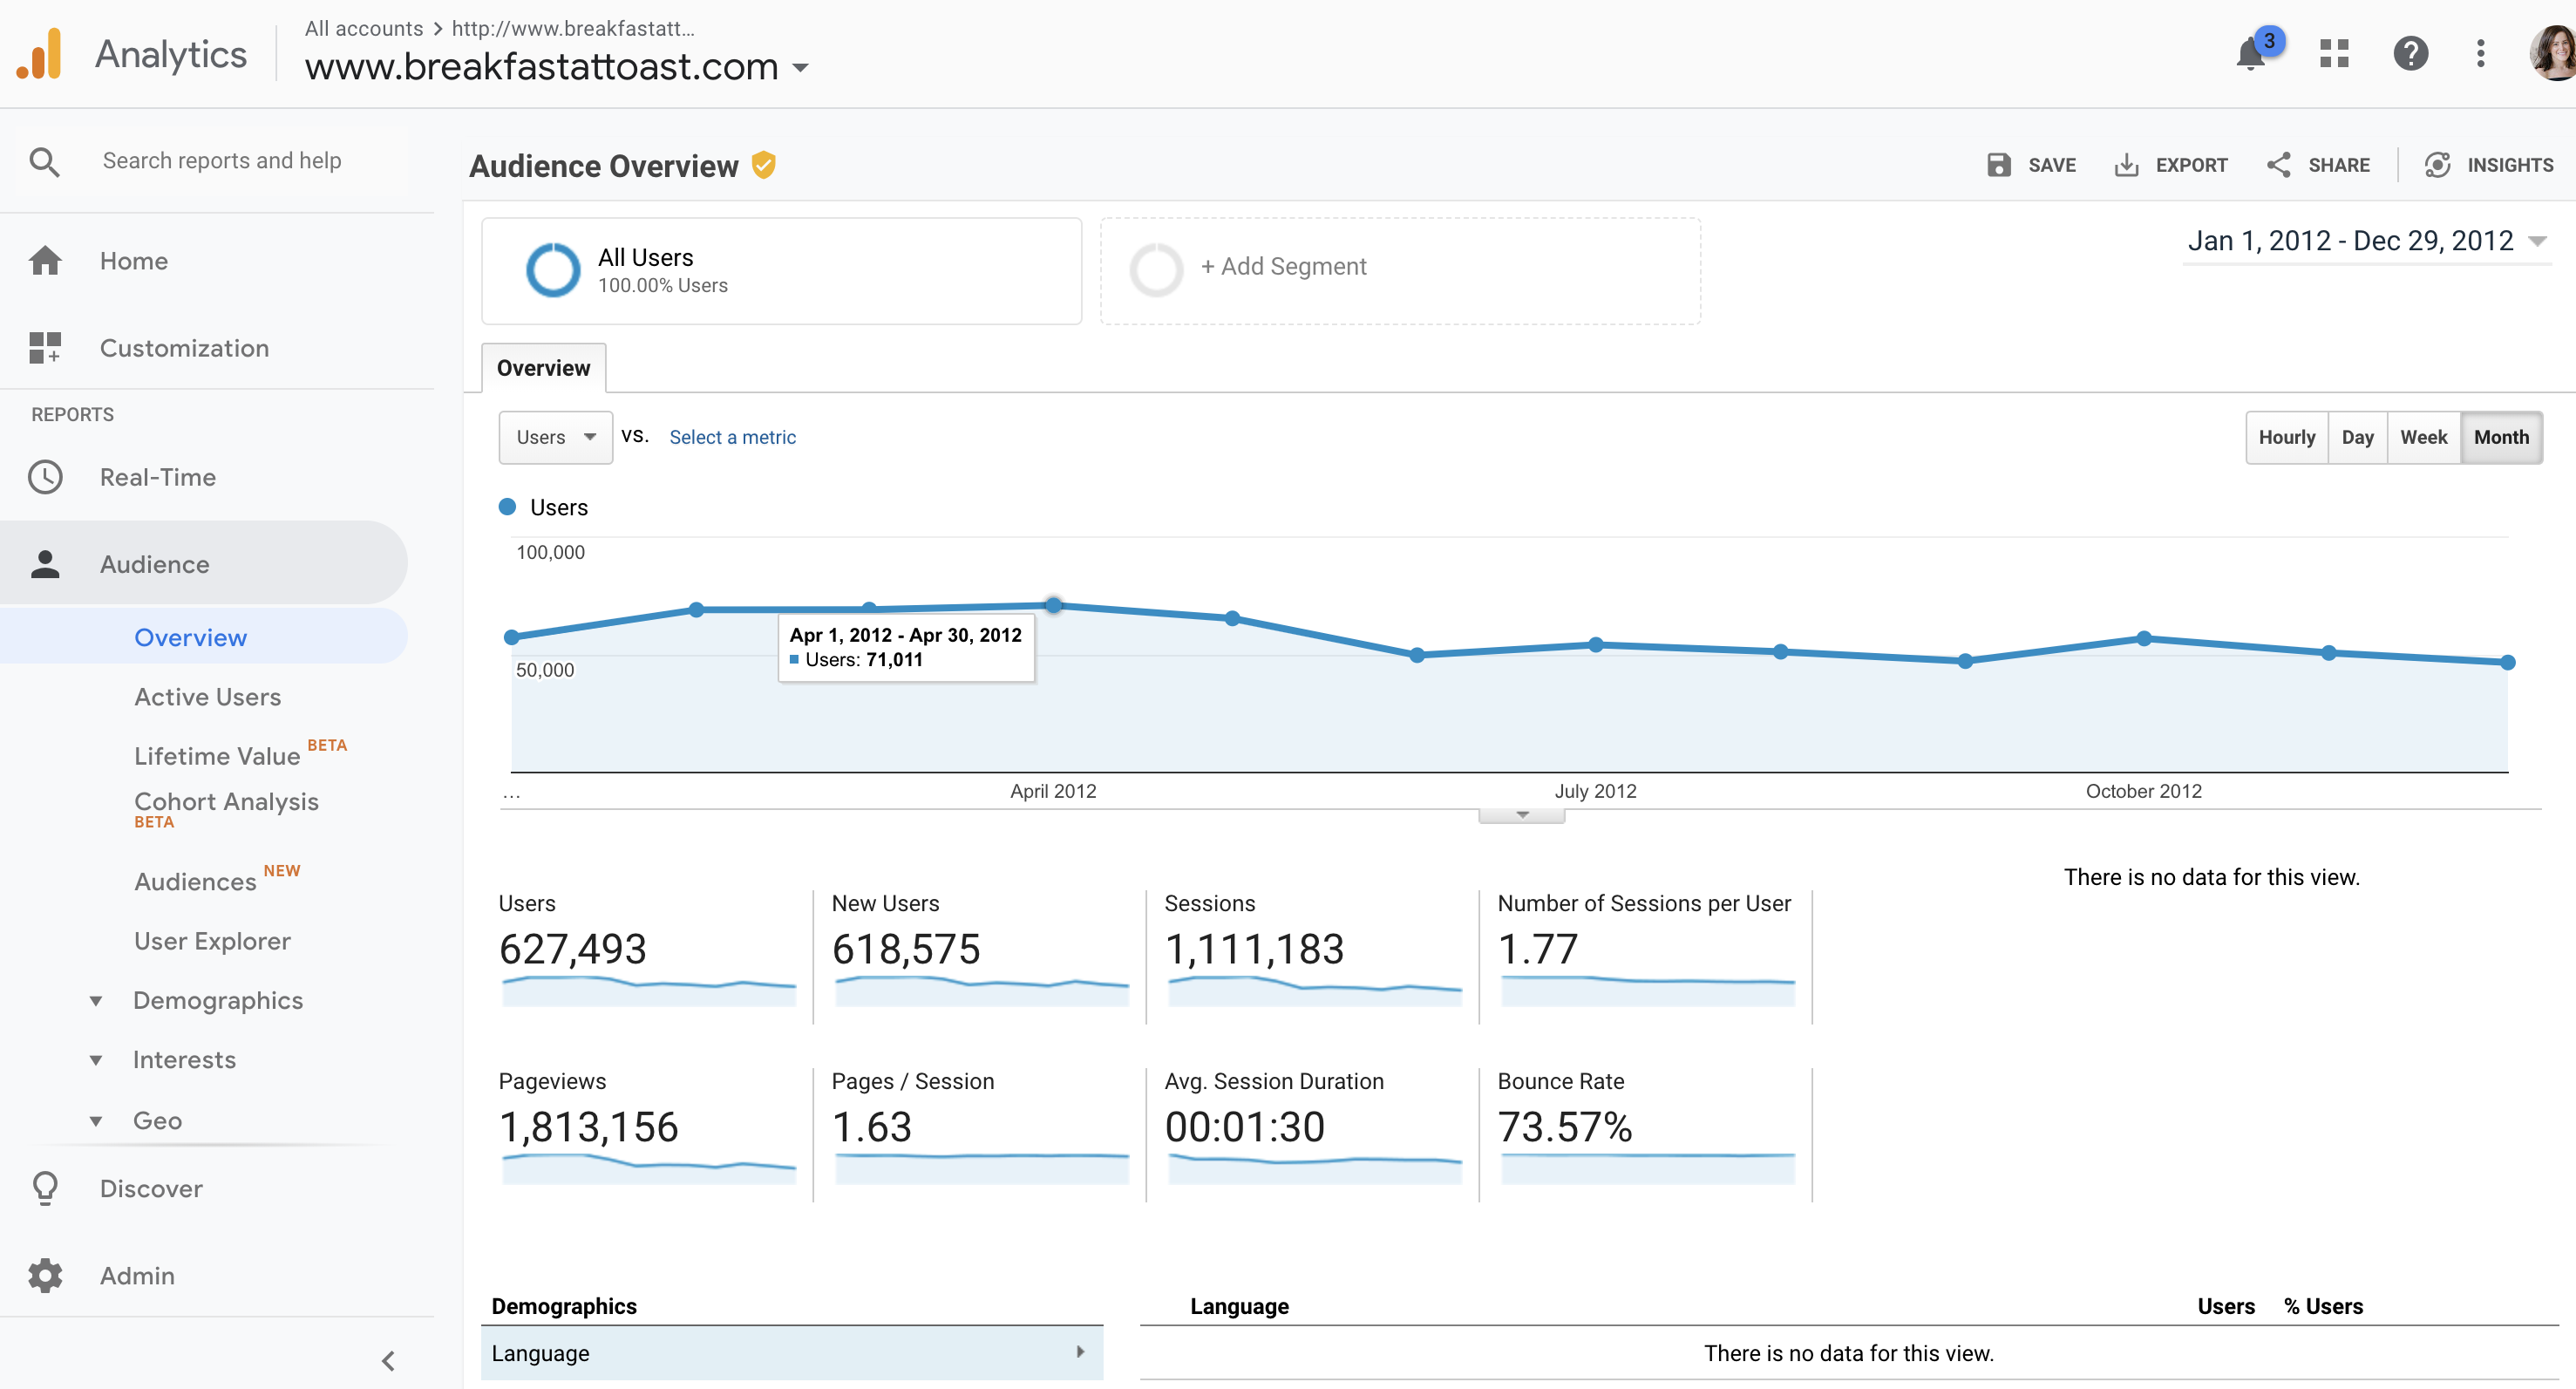Expand the Language demographics row arrow
The height and width of the screenshot is (1389, 2576).
click(1080, 1352)
